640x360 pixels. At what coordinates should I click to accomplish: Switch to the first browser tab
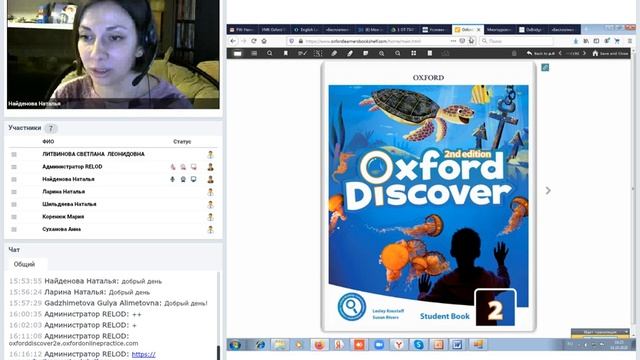[x=242, y=30]
